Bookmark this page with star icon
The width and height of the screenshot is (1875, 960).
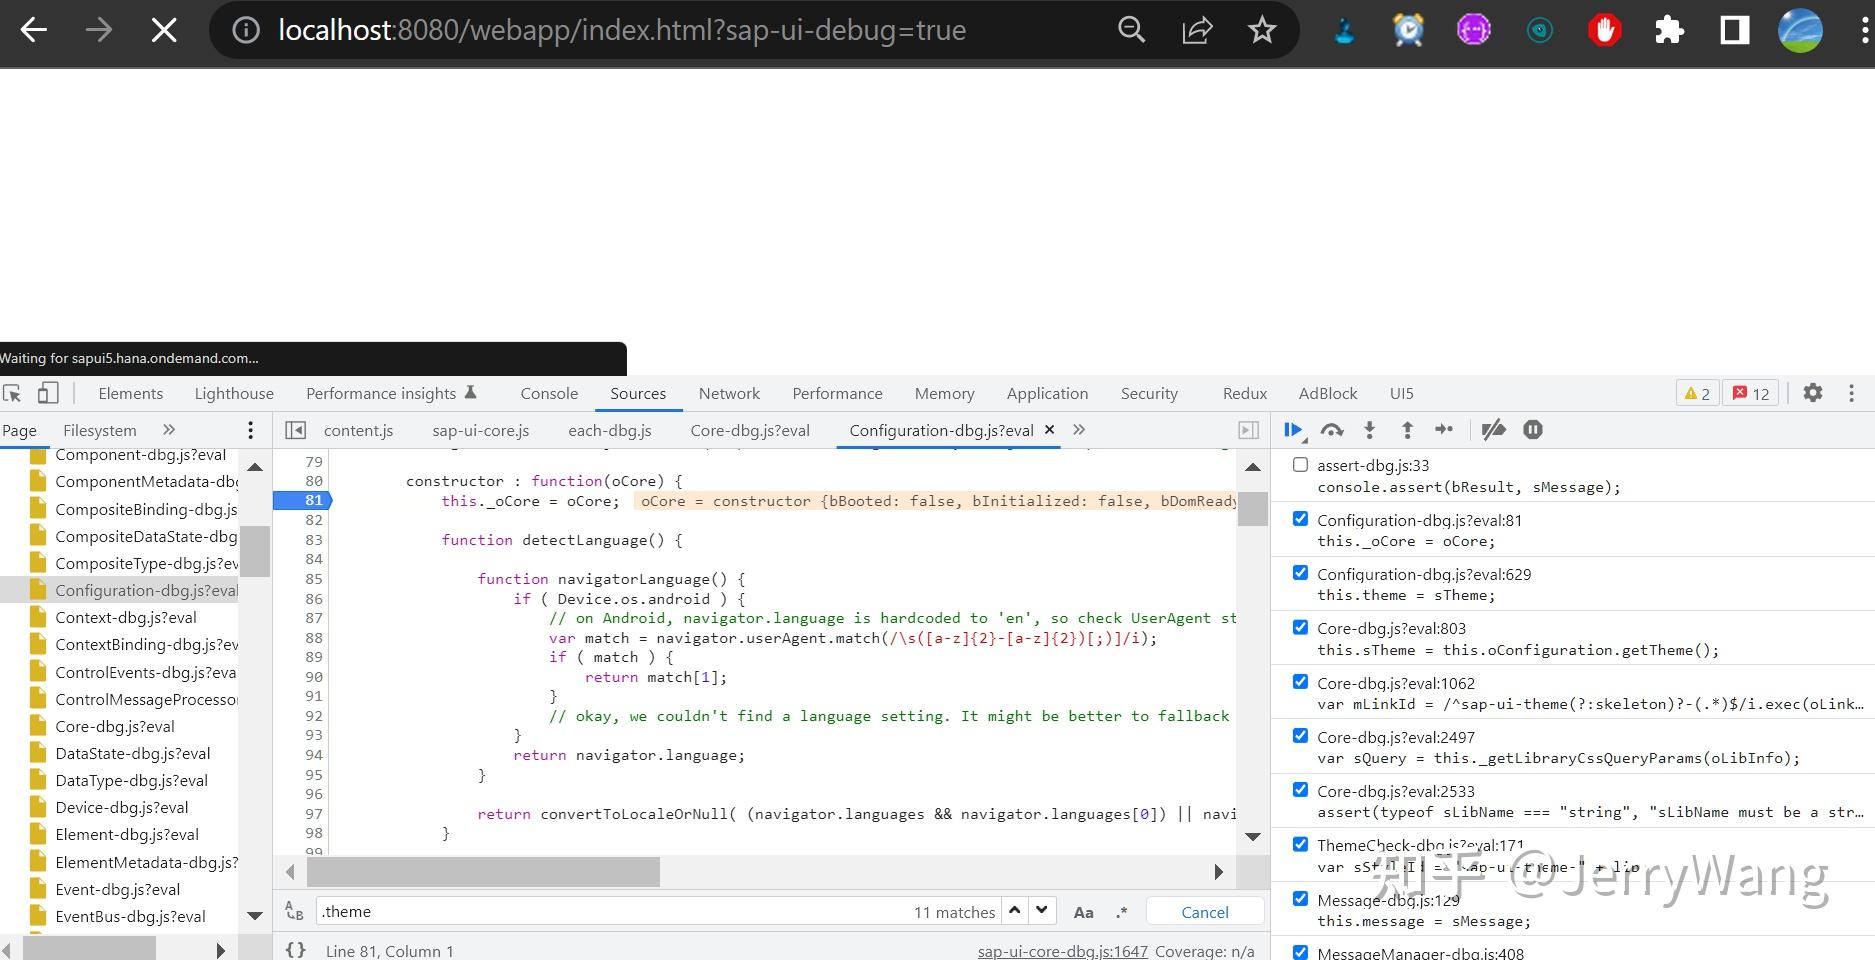(x=1262, y=30)
